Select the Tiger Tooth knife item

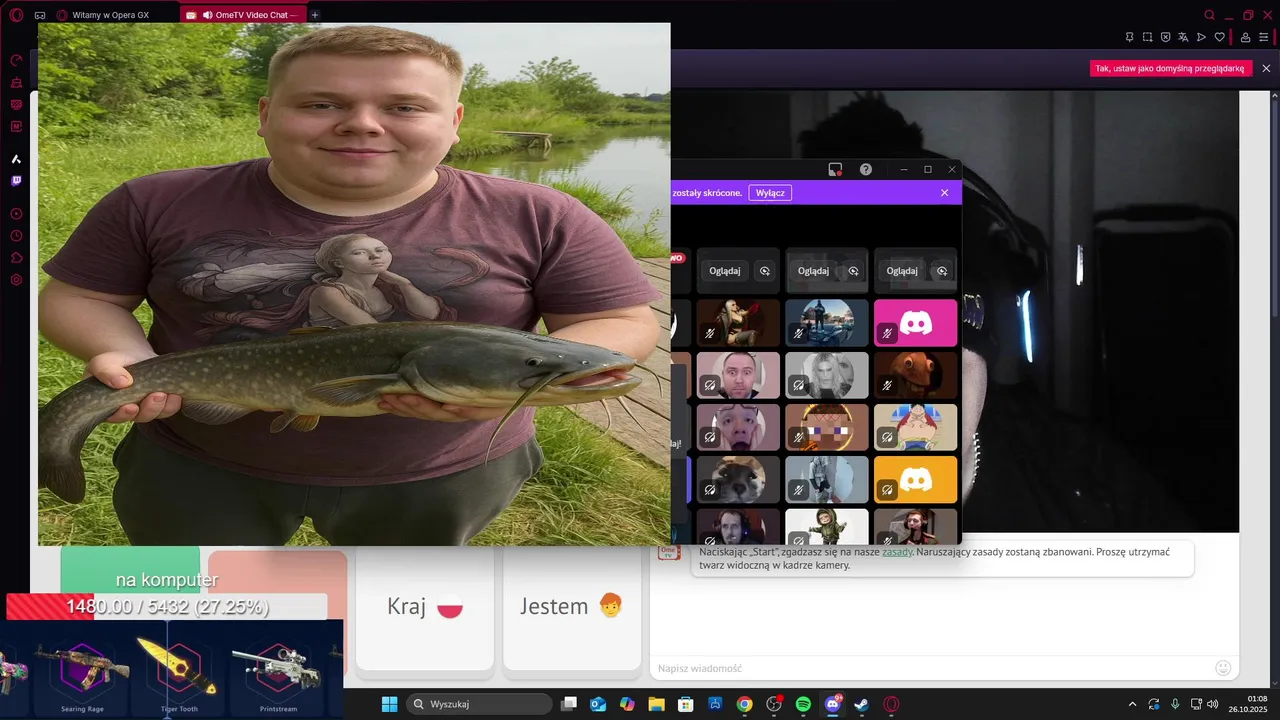(180, 669)
